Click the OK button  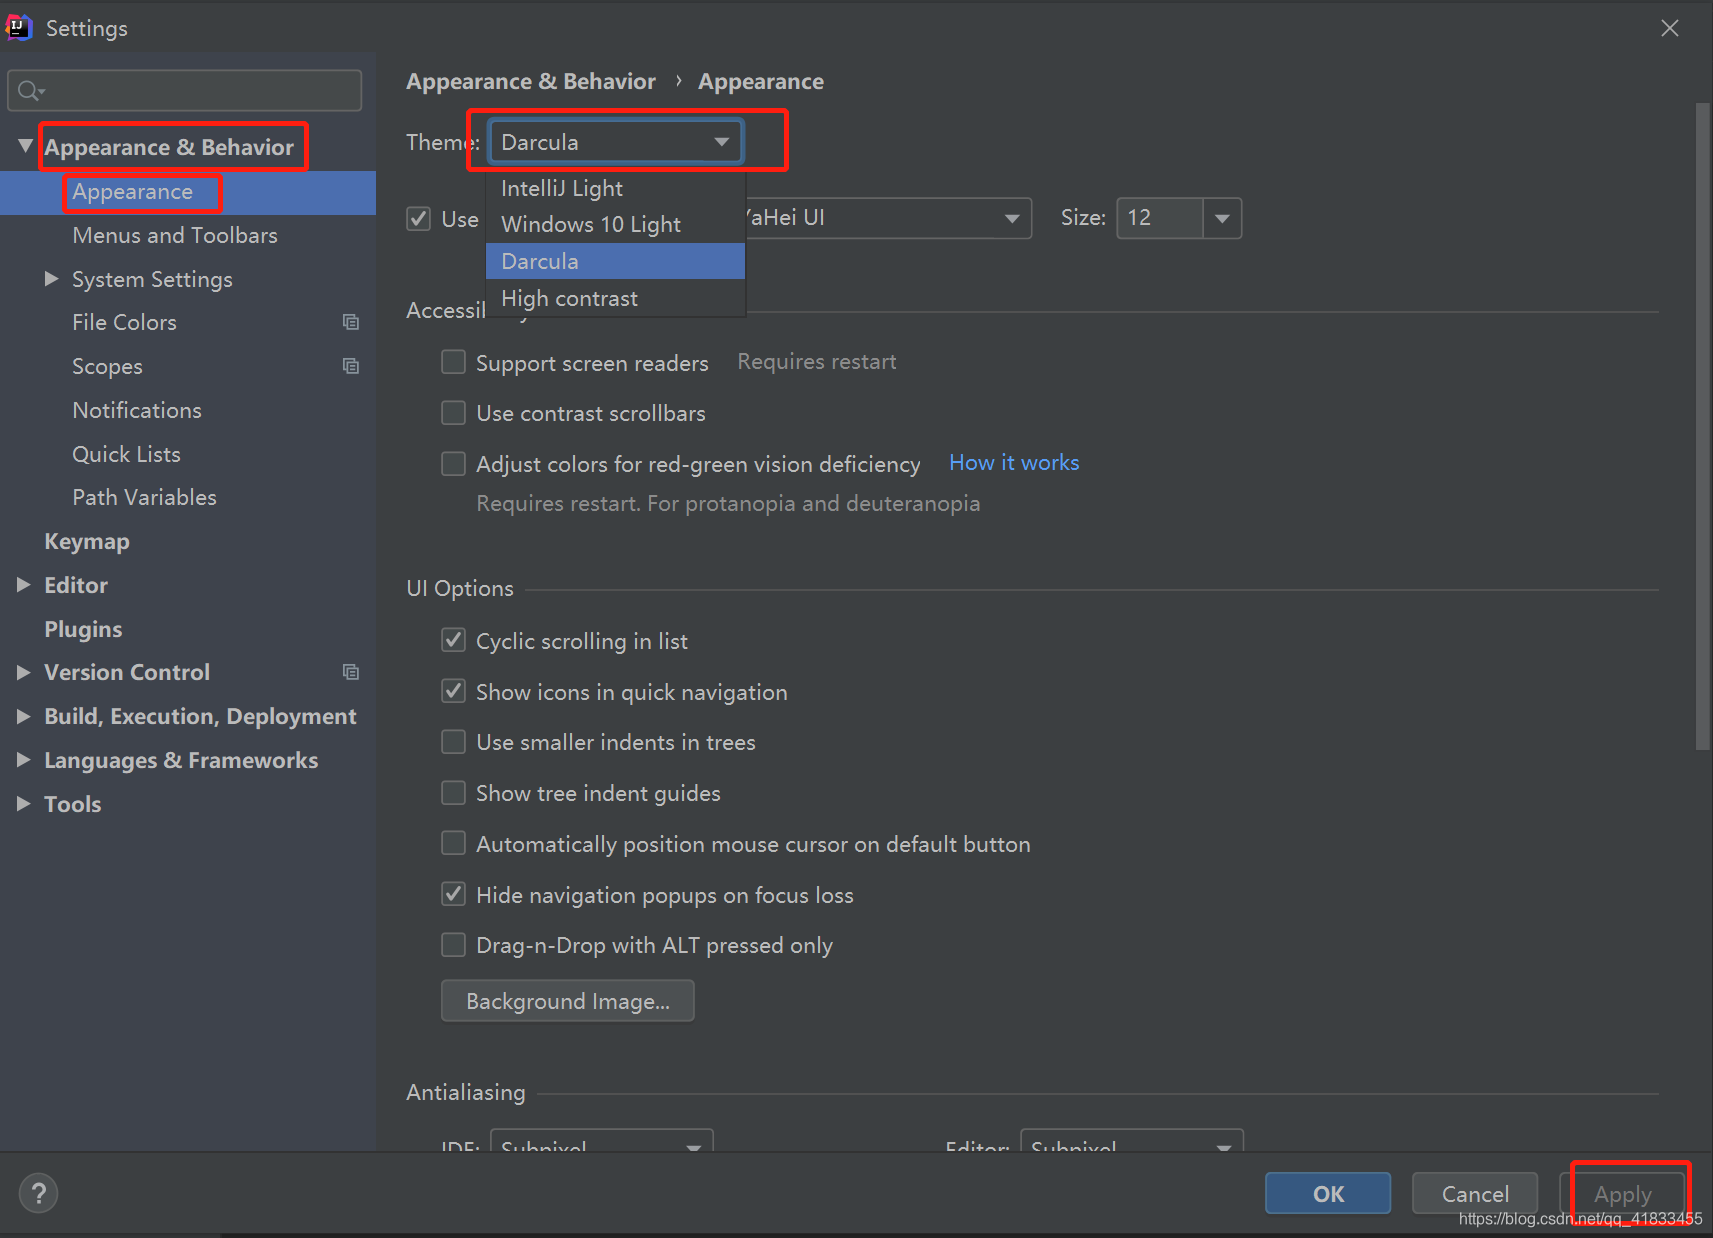point(1328,1193)
